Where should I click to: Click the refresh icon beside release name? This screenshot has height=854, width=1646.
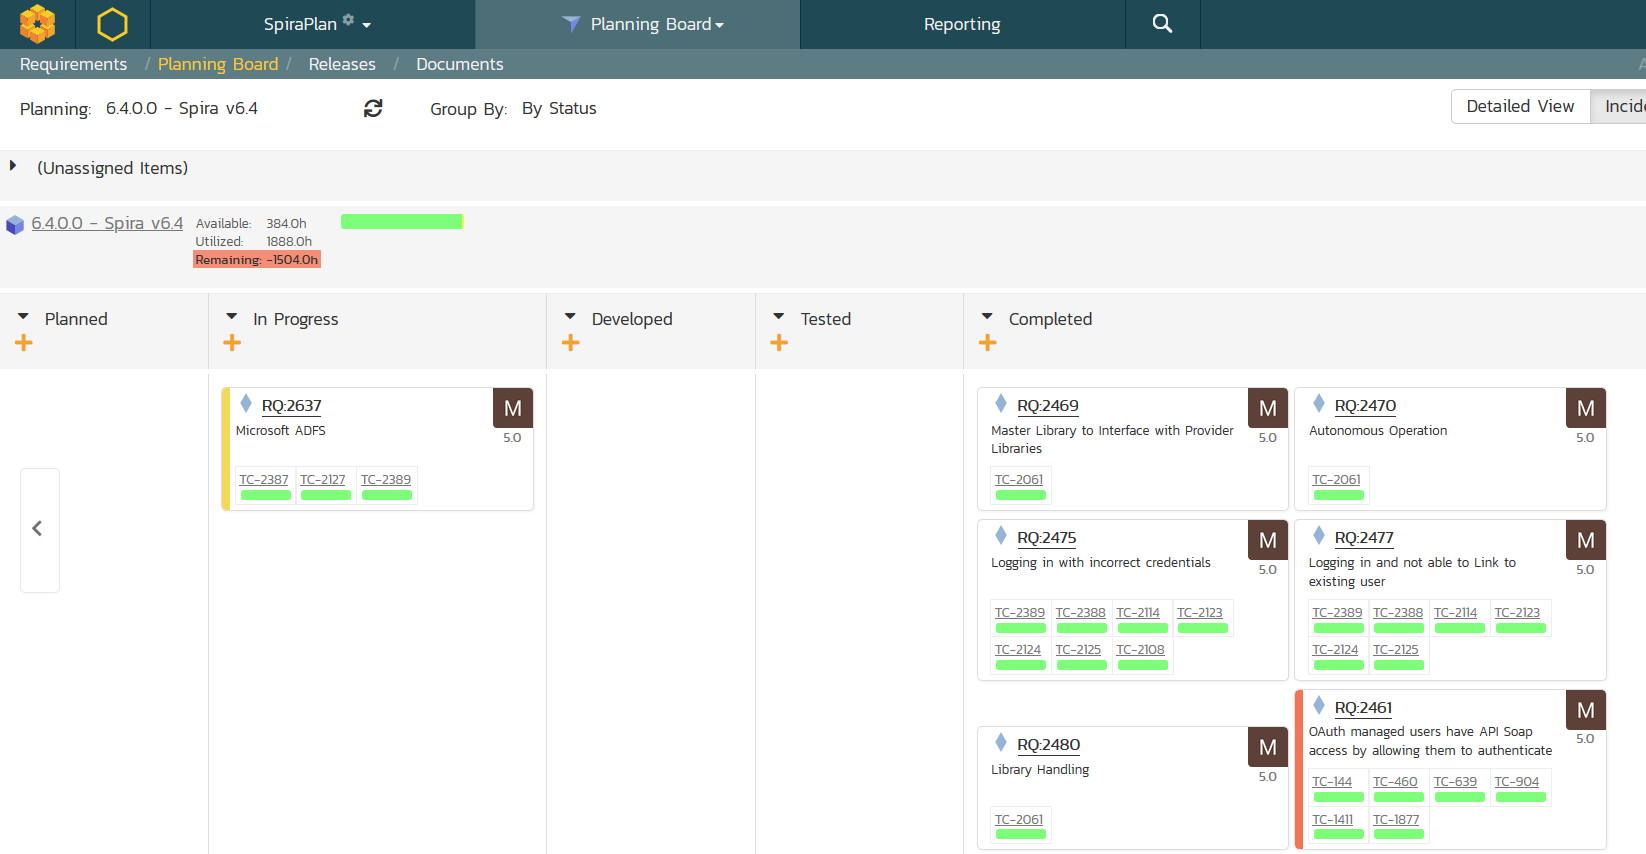tap(373, 108)
